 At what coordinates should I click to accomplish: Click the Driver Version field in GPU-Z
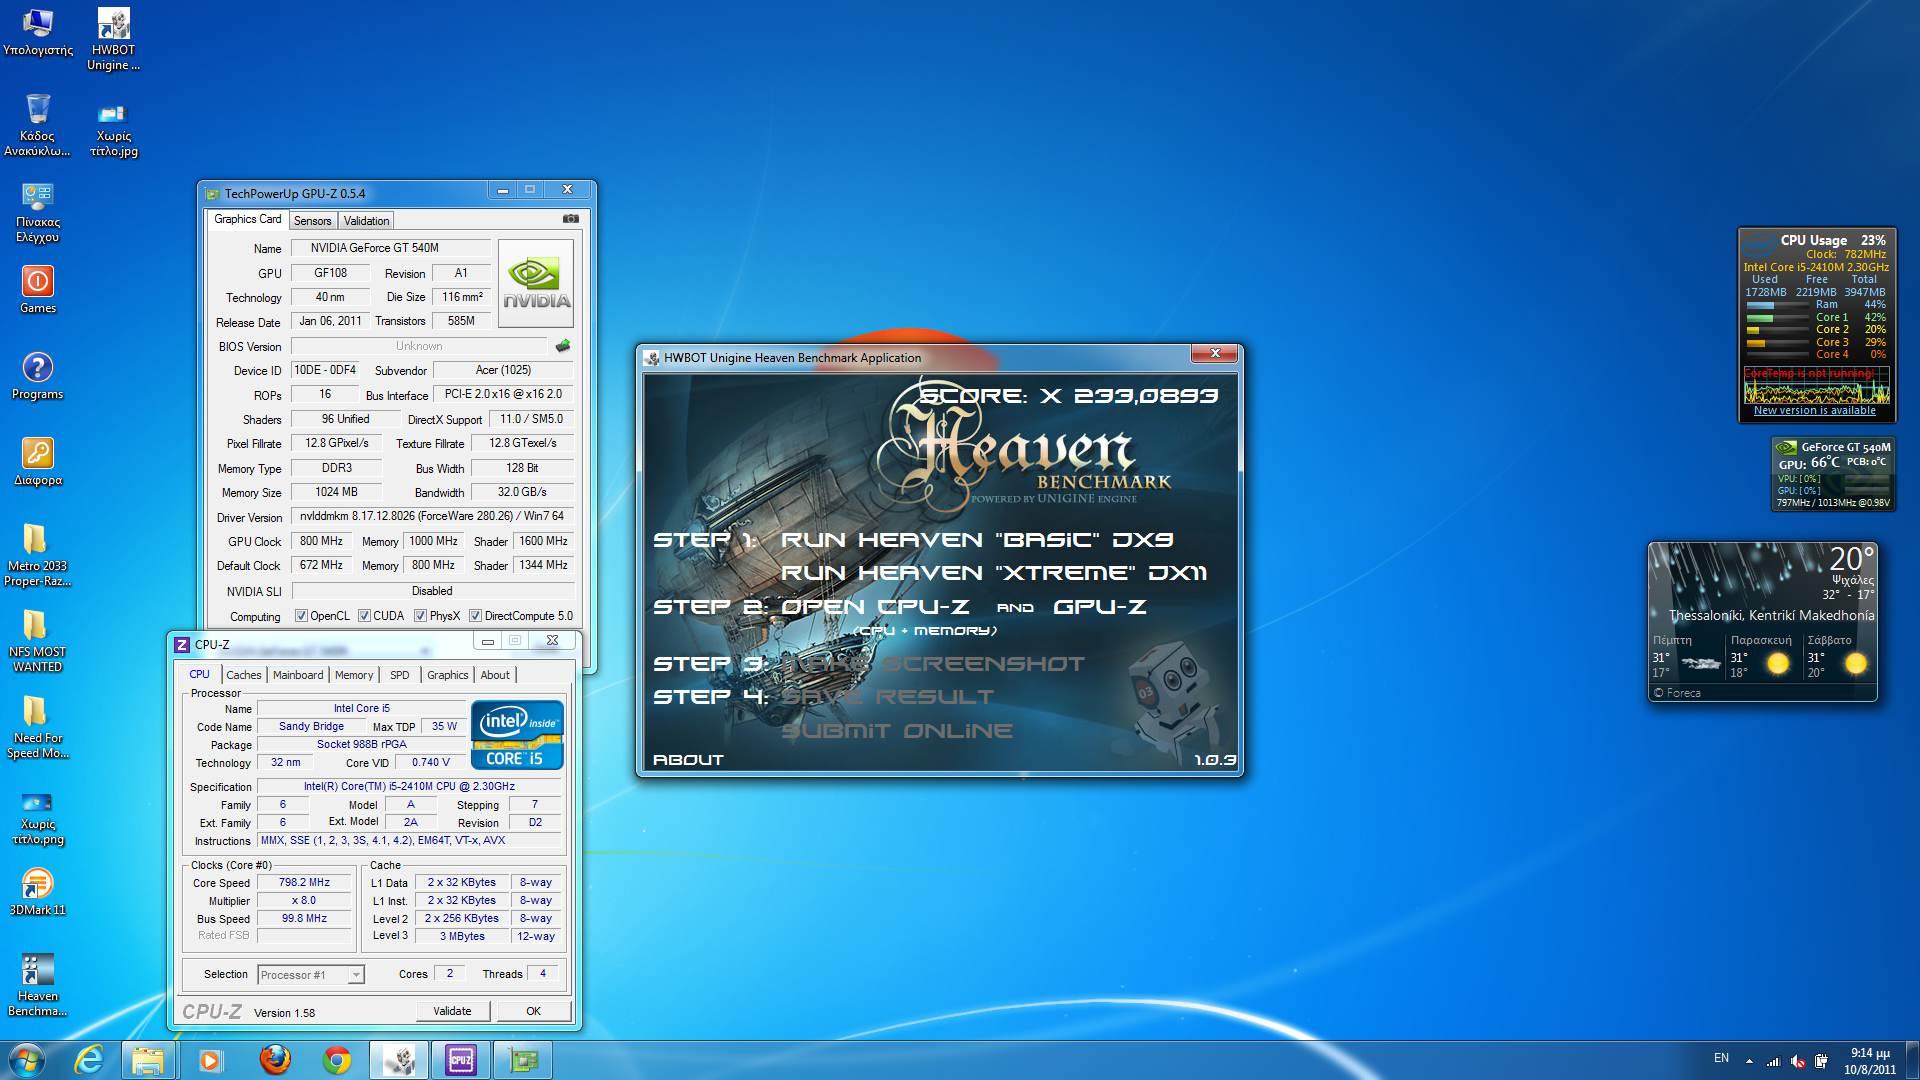pyautogui.click(x=432, y=516)
